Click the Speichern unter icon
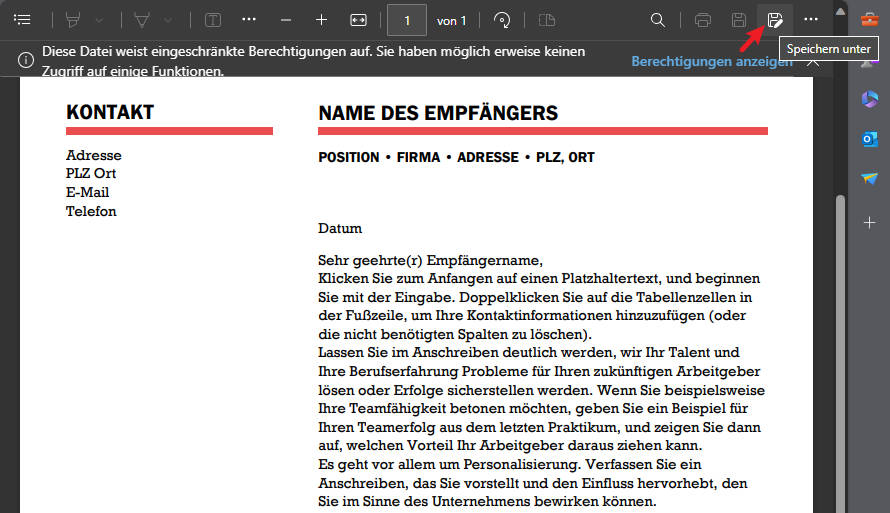Viewport: 890px width, 513px height. (775, 20)
